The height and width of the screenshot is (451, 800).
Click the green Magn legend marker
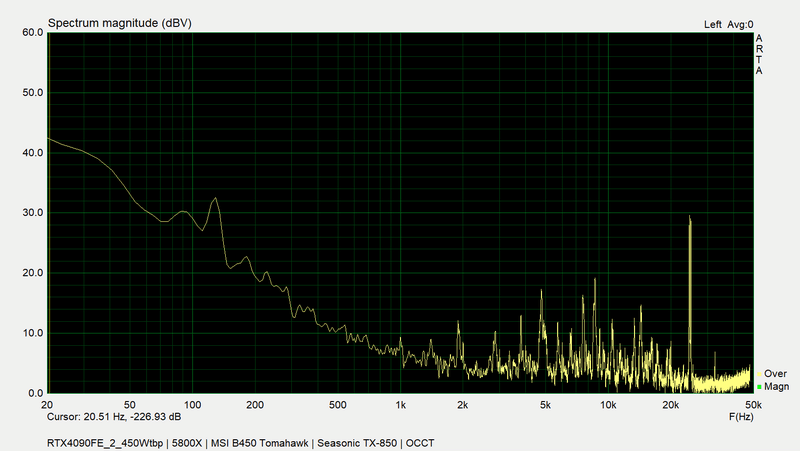point(759,387)
